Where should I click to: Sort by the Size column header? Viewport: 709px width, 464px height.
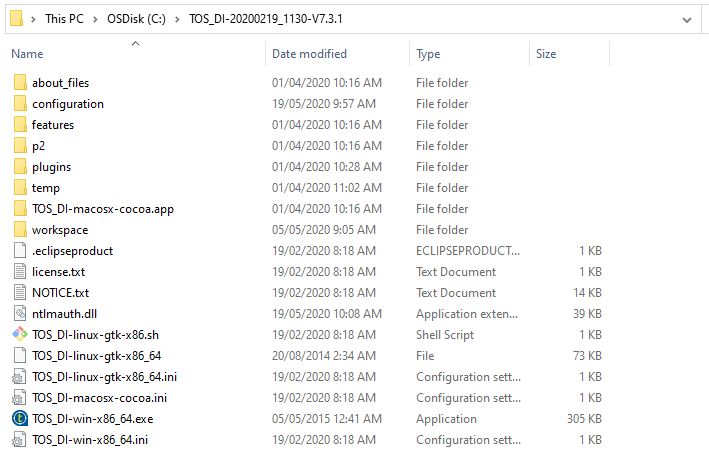(546, 54)
